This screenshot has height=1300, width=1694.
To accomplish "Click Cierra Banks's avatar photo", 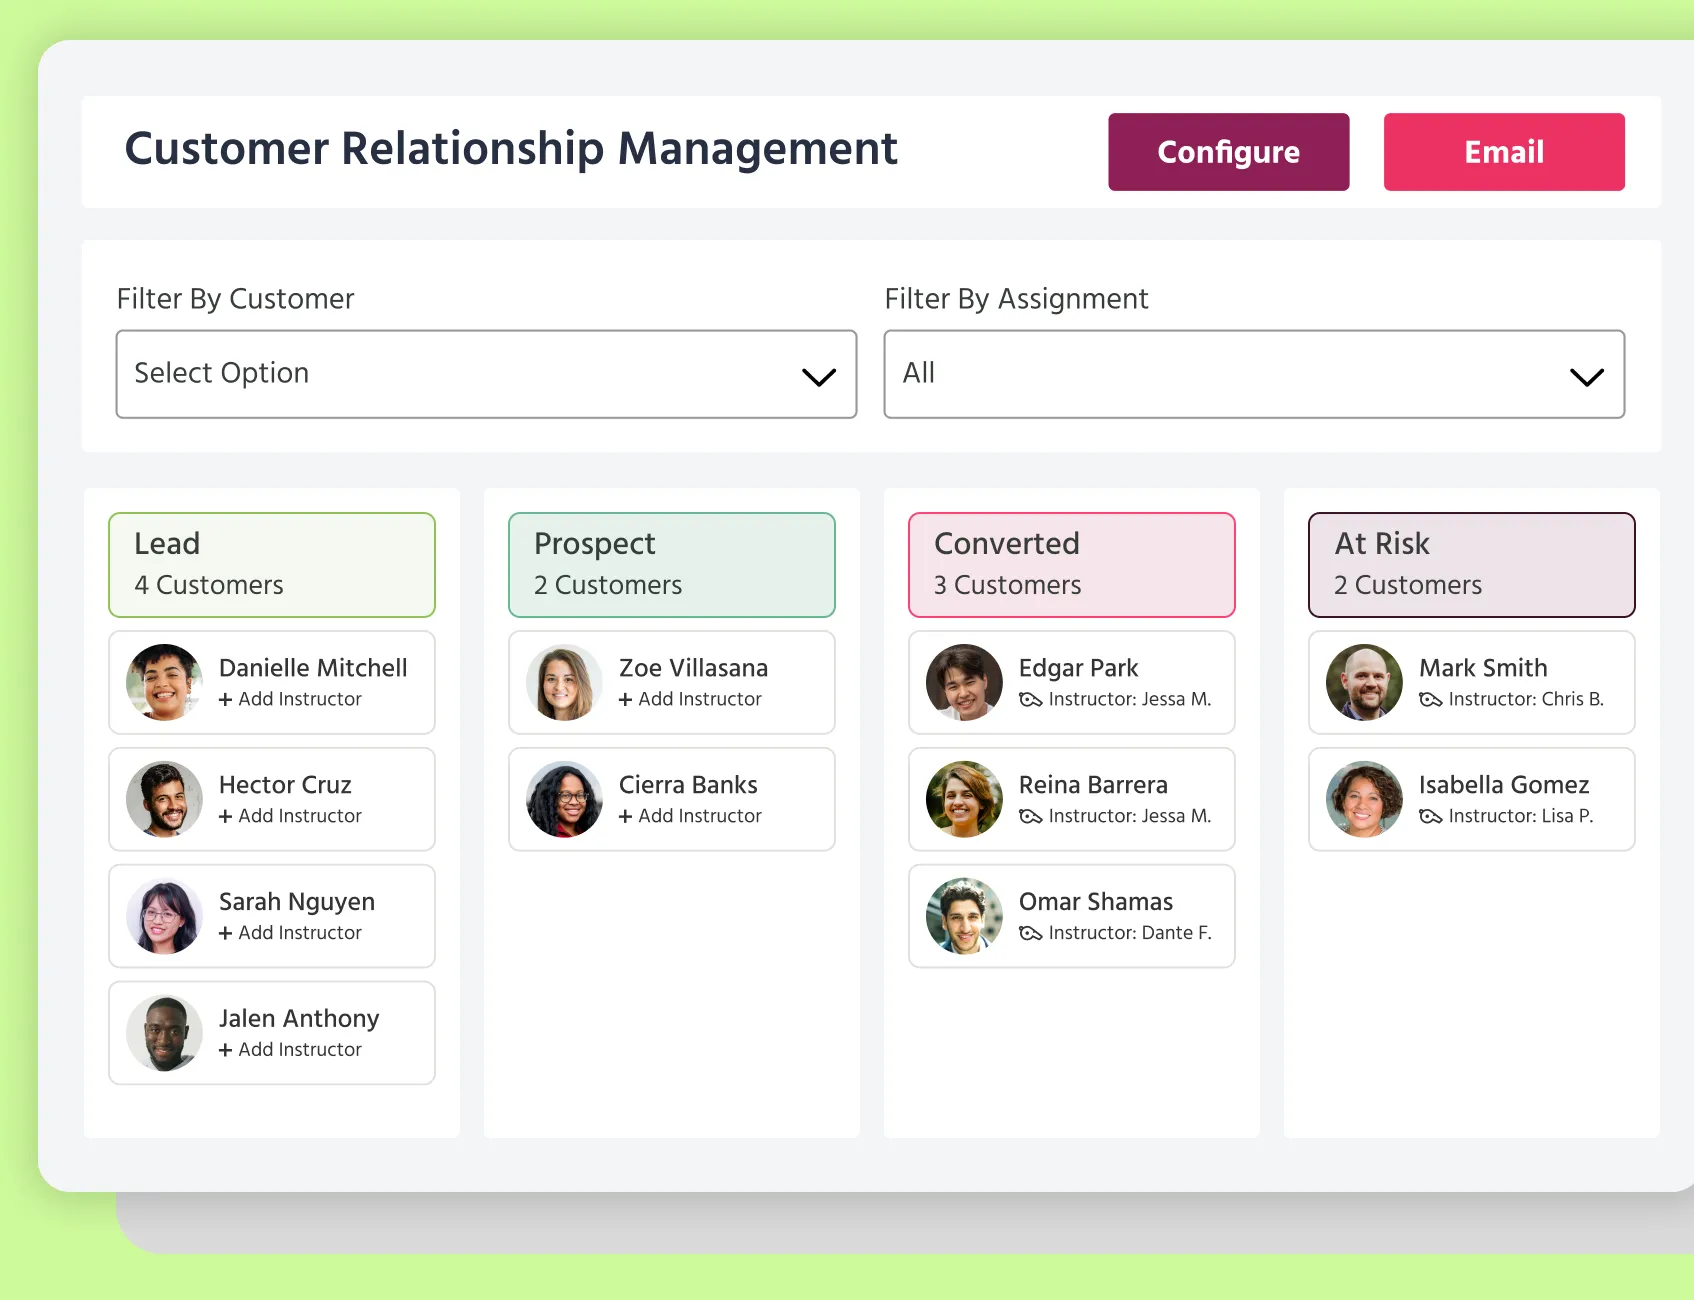I will point(564,799).
